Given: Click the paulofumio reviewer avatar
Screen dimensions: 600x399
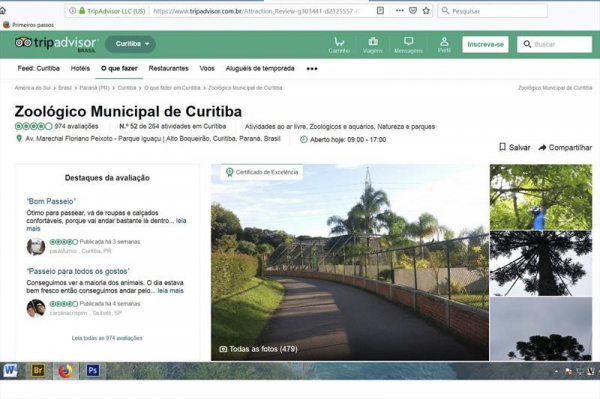Looking at the screenshot, I should (36, 246).
